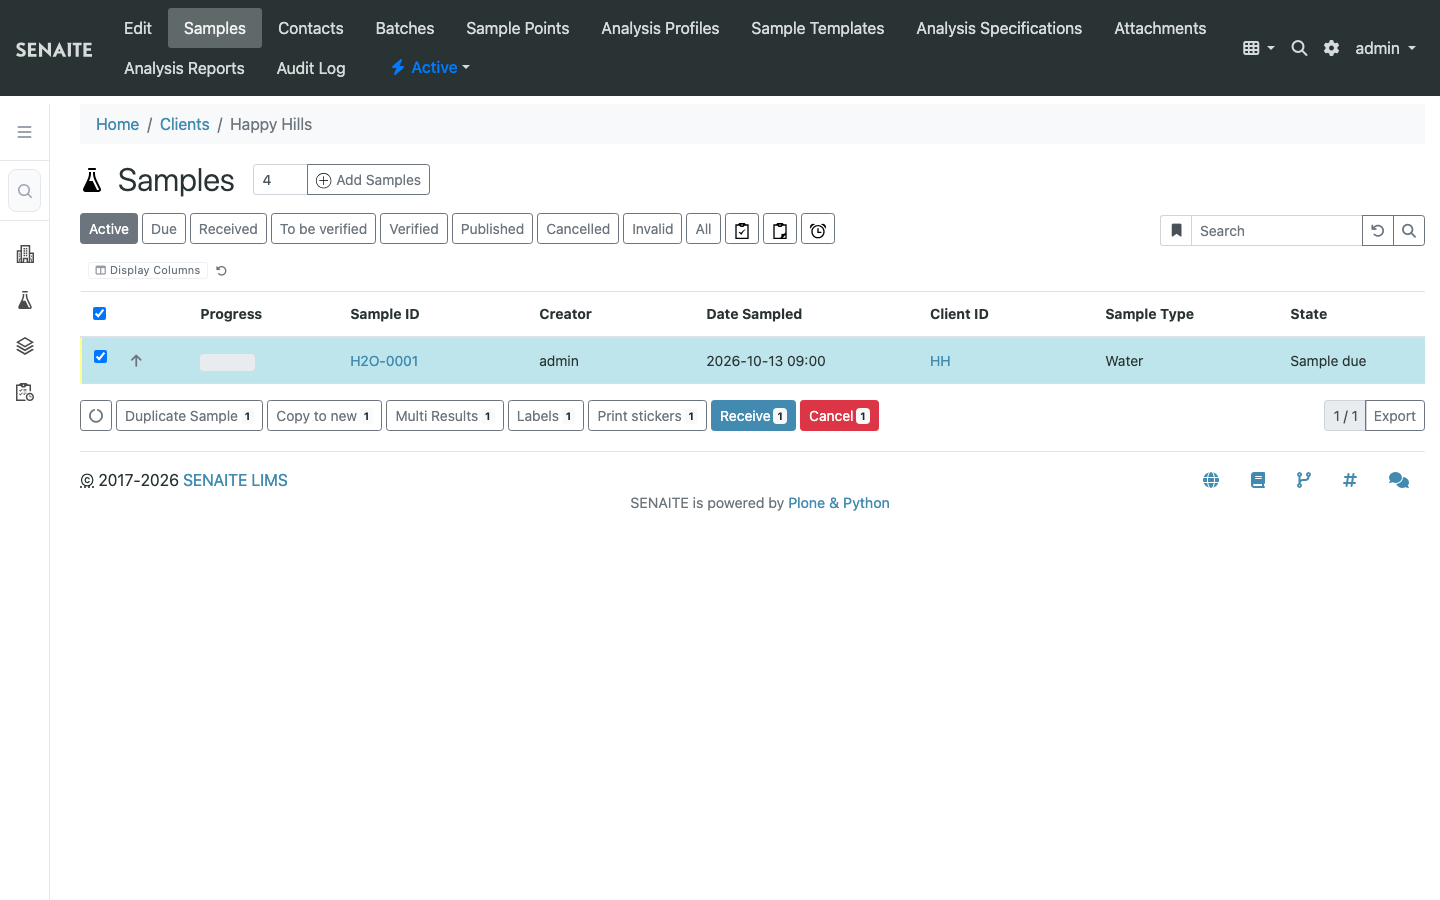Open the globe icon in footer
This screenshot has height=900, width=1440.
[1211, 480]
